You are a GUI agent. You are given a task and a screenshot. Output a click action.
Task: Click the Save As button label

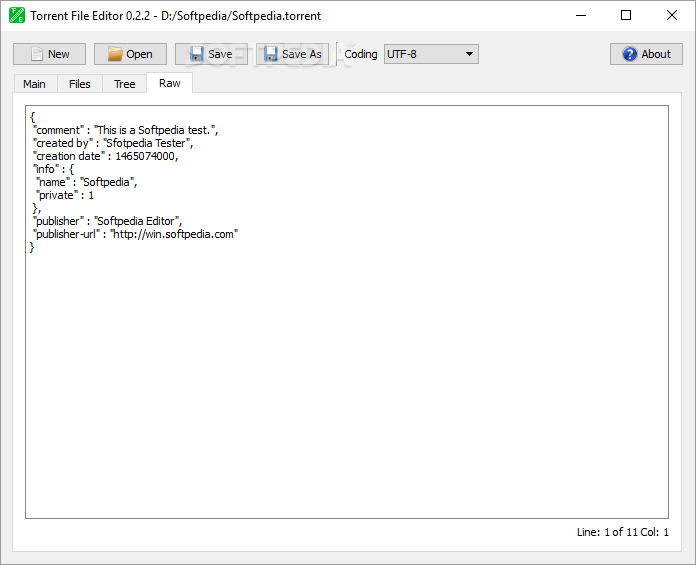302,54
